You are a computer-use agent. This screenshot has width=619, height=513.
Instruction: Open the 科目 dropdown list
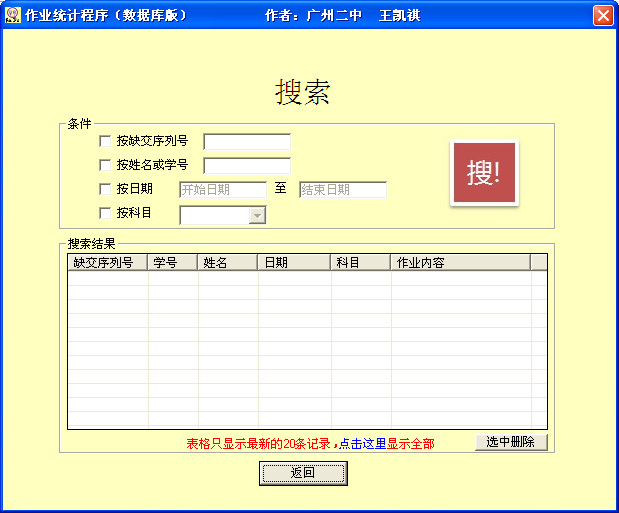click(x=257, y=215)
